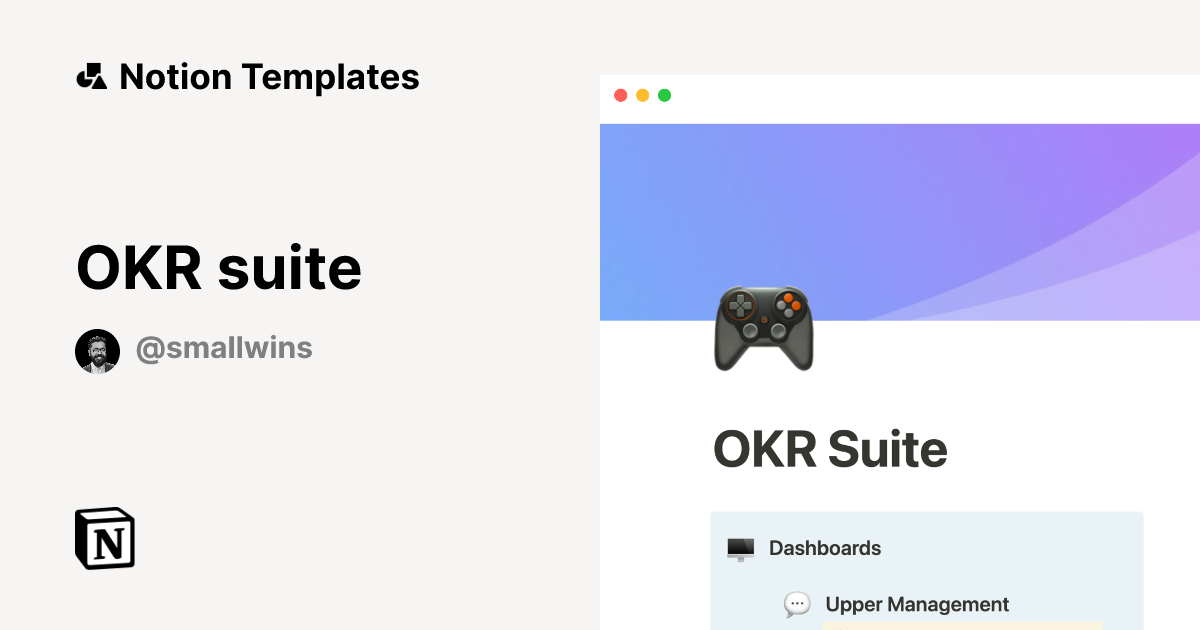Viewport: 1200px width, 630px height.
Task: Open the @smallwins creator profile link
Action: (x=224, y=348)
